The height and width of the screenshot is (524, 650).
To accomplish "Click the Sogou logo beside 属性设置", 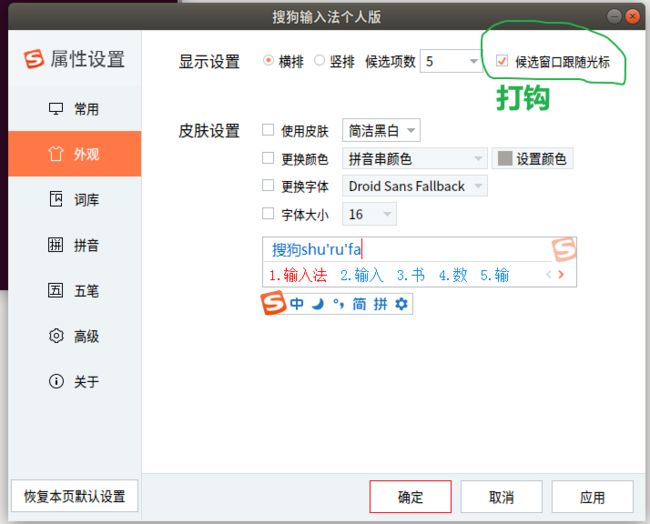I will pos(34,58).
